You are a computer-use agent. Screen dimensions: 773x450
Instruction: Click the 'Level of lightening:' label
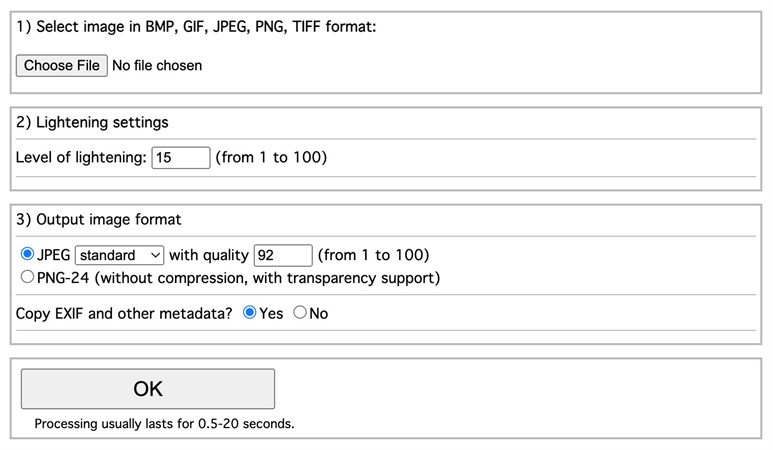pyautogui.click(x=81, y=157)
